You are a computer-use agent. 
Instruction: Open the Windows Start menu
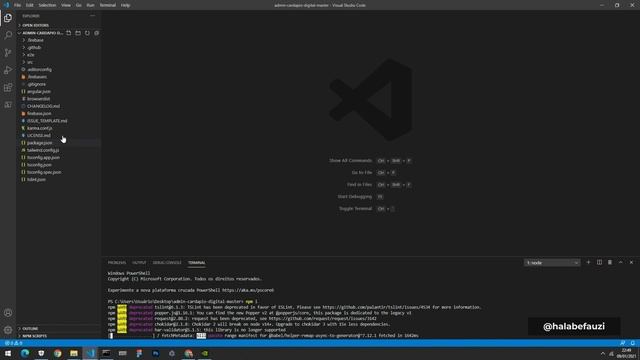[8, 353]
